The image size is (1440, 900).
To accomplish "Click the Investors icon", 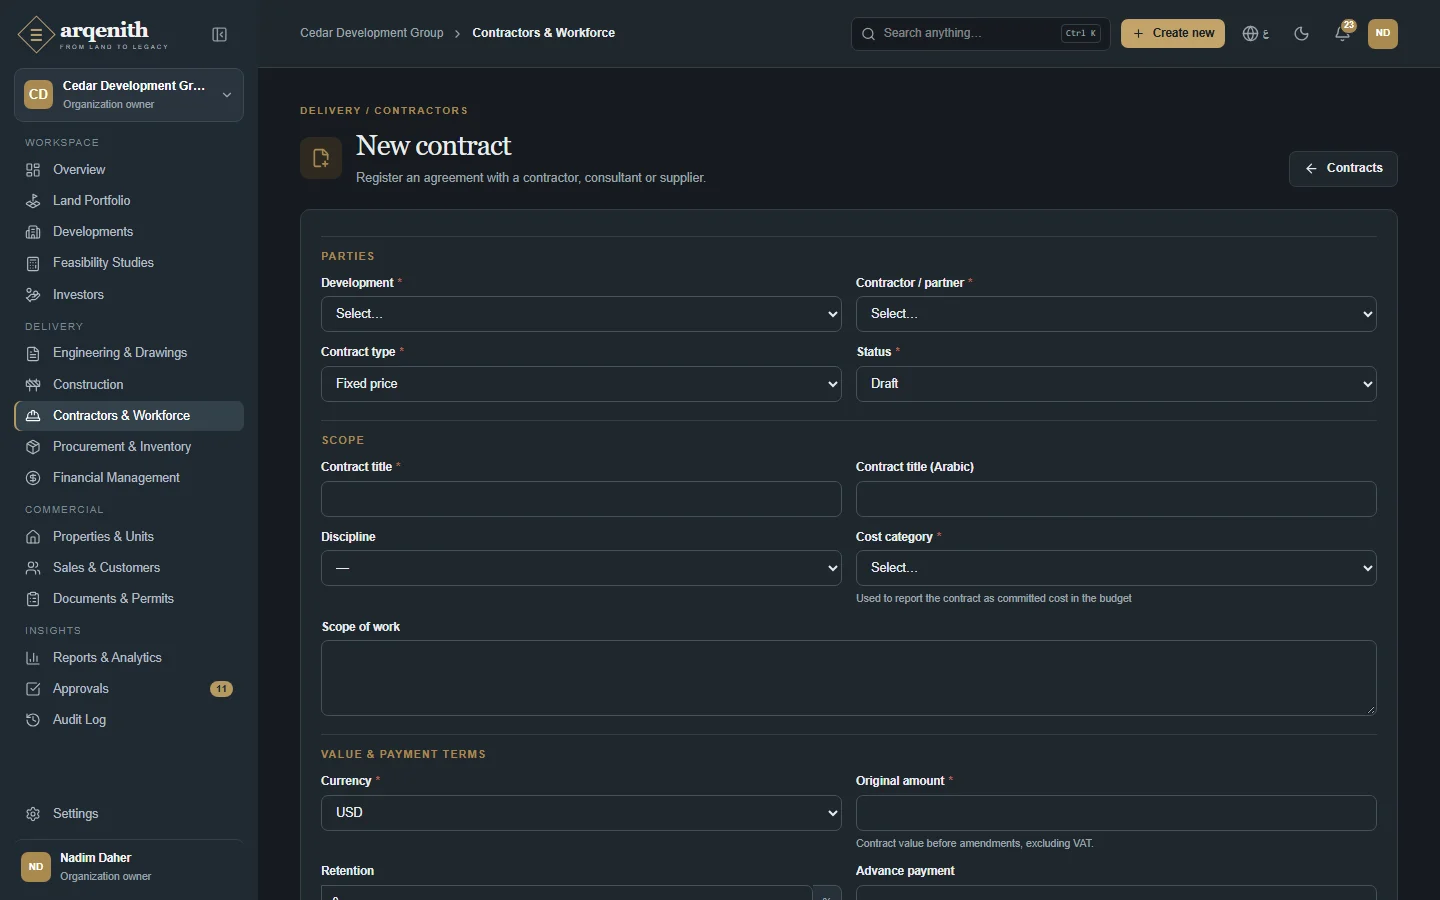I will tap(33, 295).
